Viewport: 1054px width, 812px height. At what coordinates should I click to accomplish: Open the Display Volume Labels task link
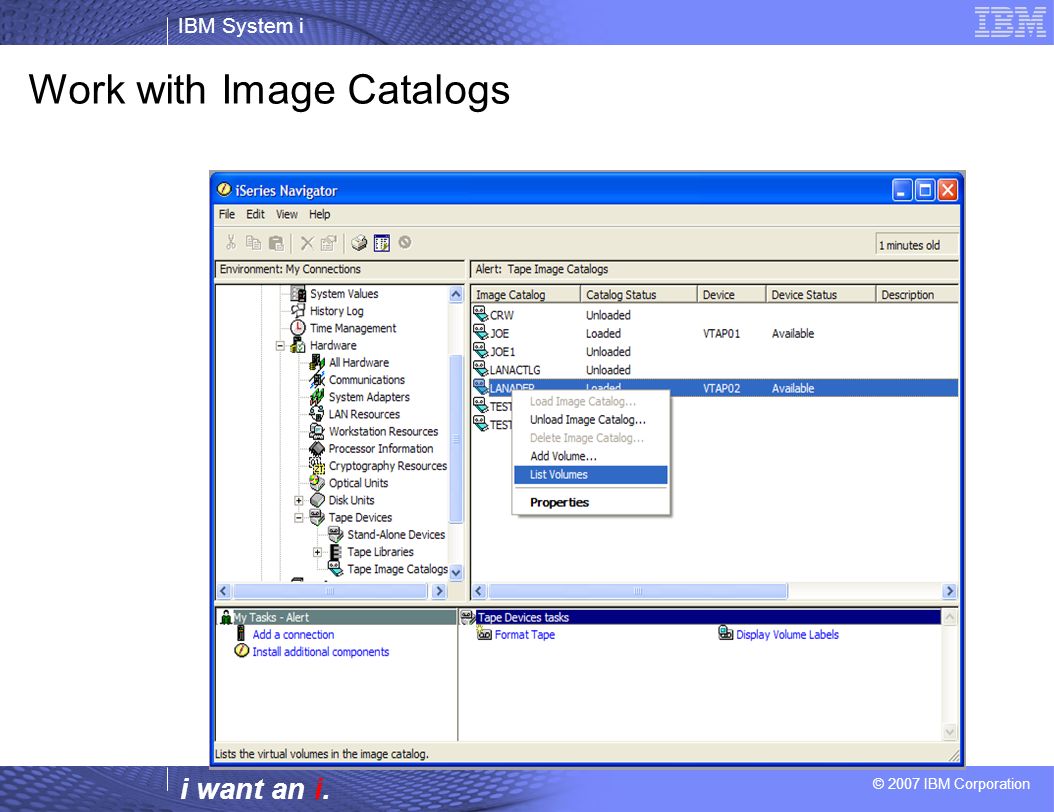pyautogui.click(x=787, y=635)
